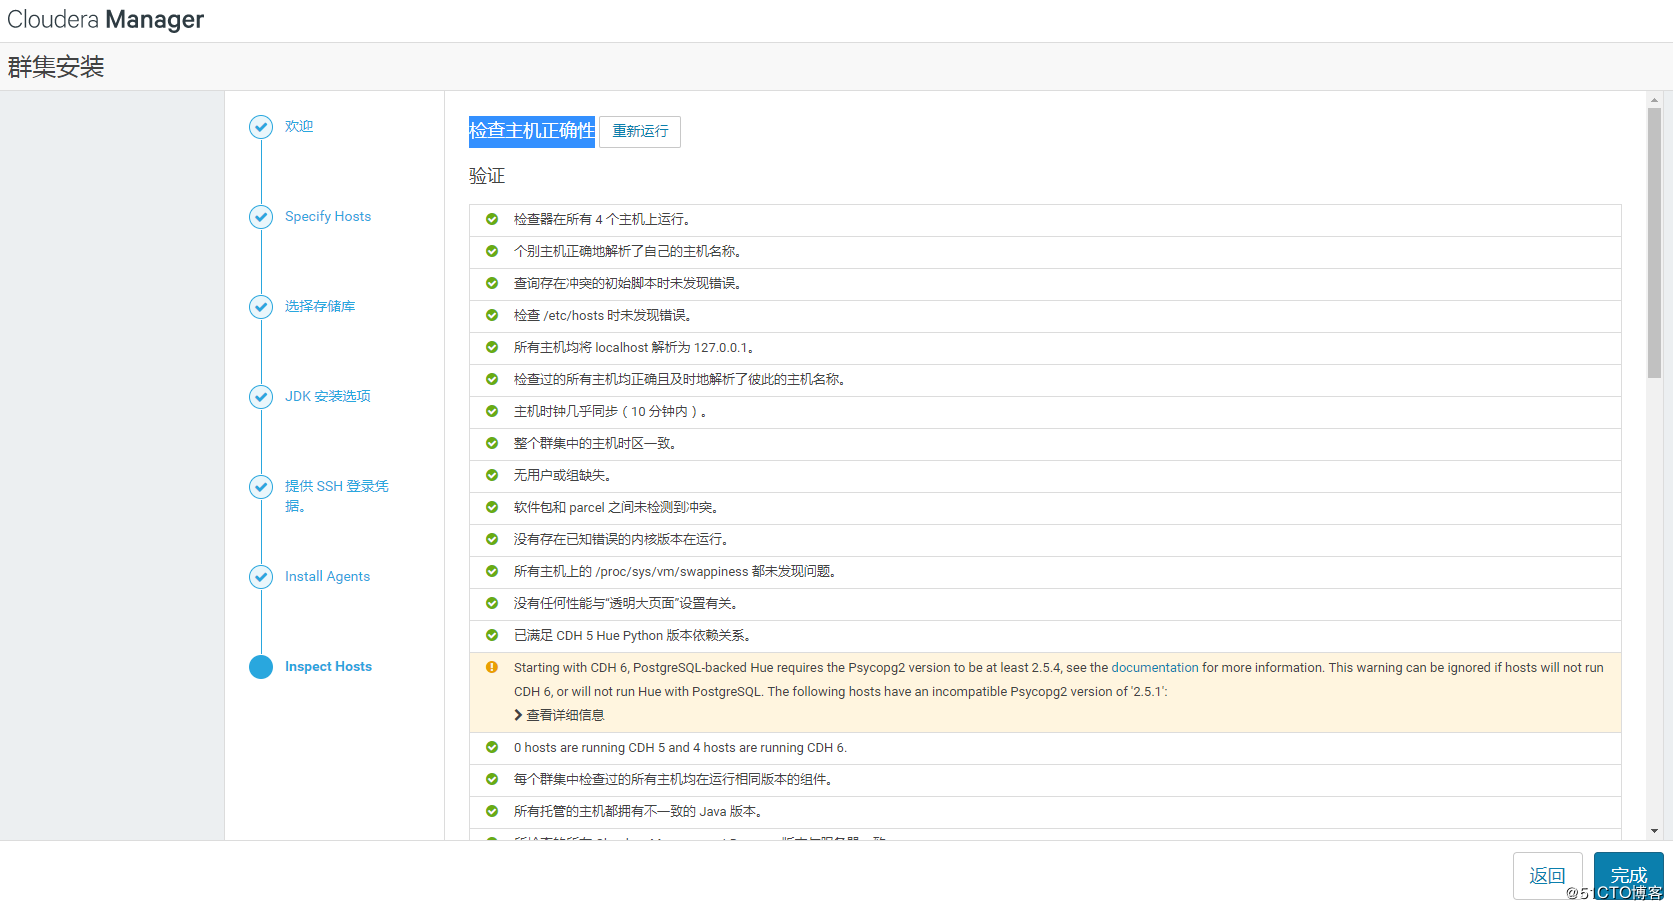Click the 提供 SSH 登录凭据 step checkmark circle
Viewport: 1673px width, 910px height.
[261, 487]
